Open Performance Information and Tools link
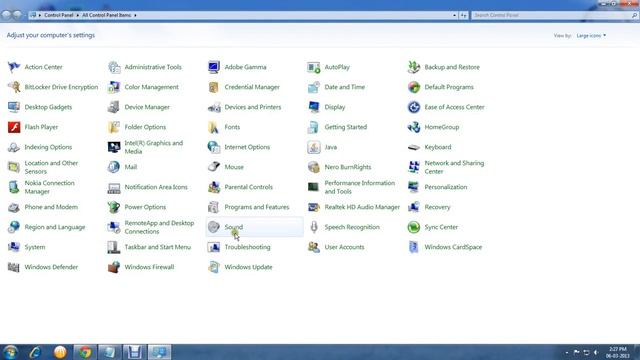 click(x=360, y=187)
